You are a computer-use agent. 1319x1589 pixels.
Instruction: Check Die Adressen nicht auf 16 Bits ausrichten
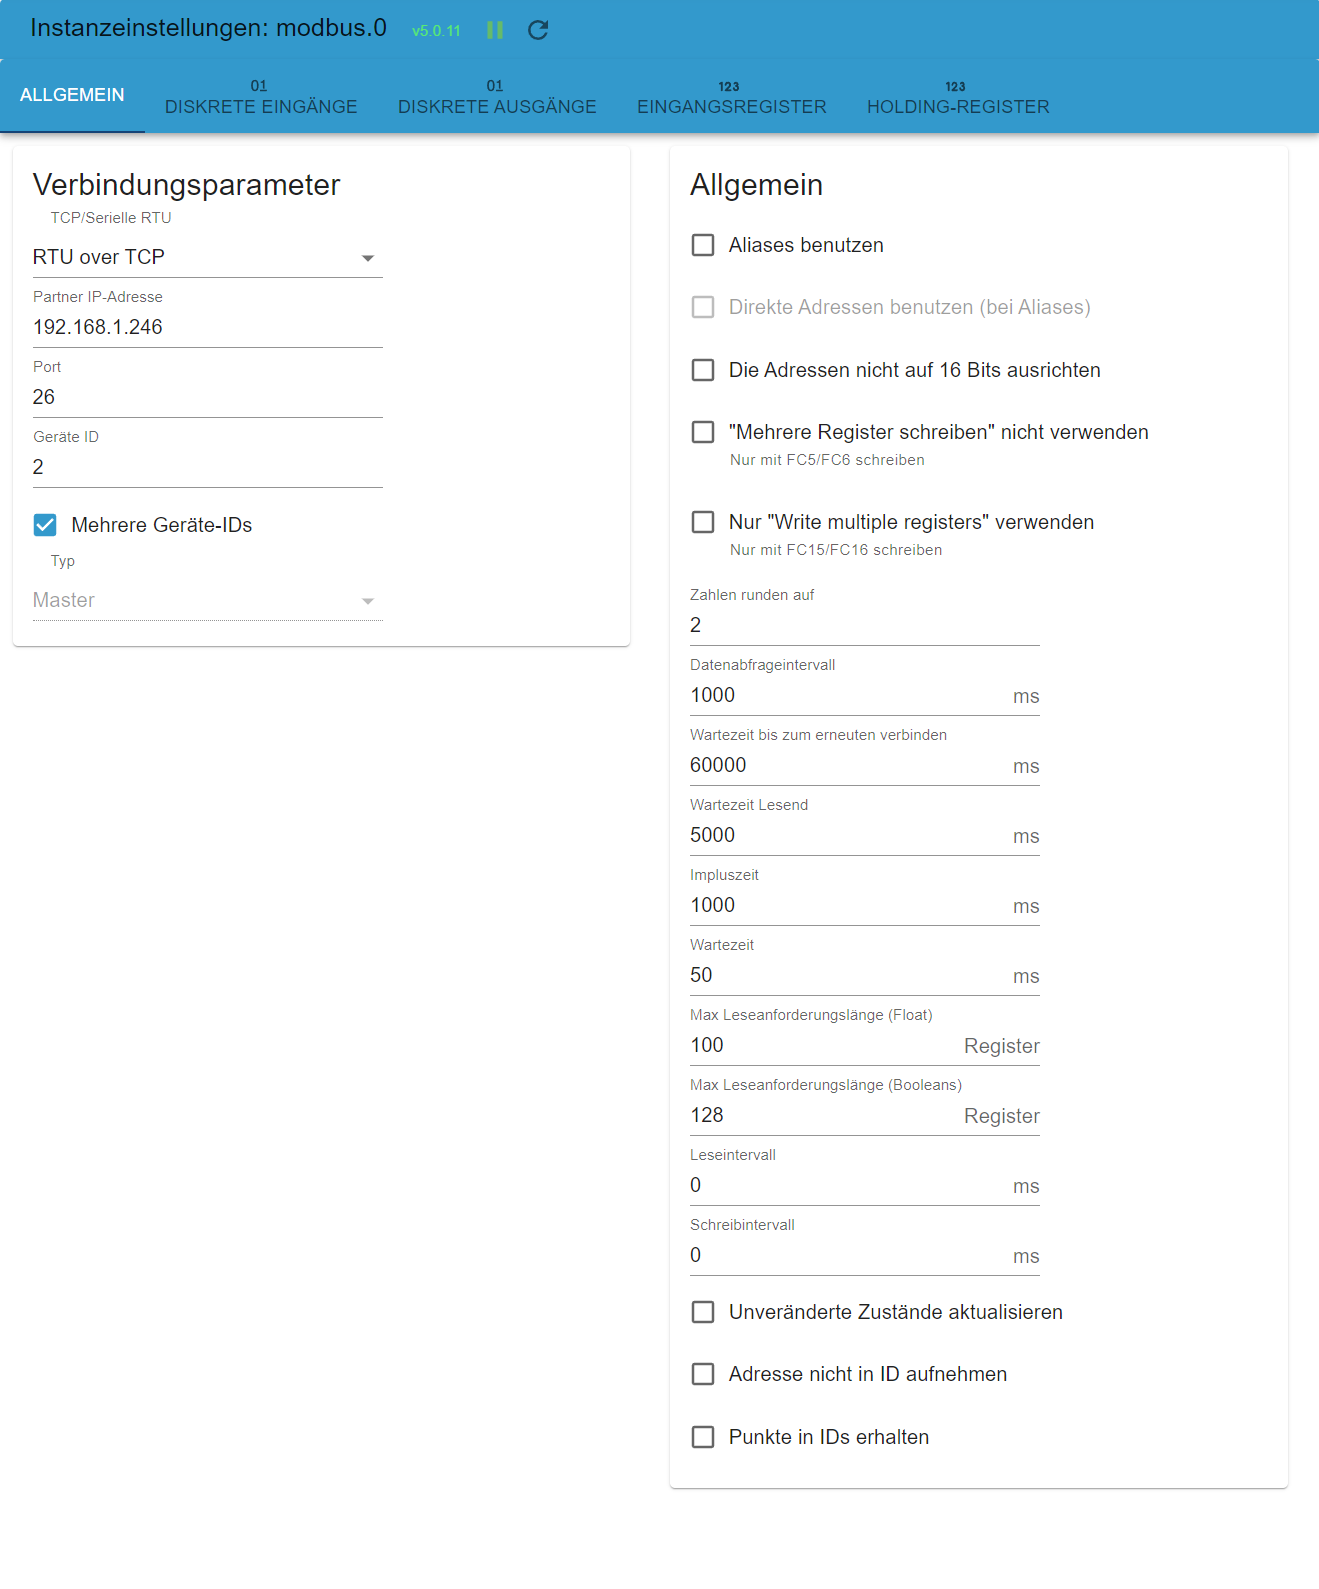[703, 370]
